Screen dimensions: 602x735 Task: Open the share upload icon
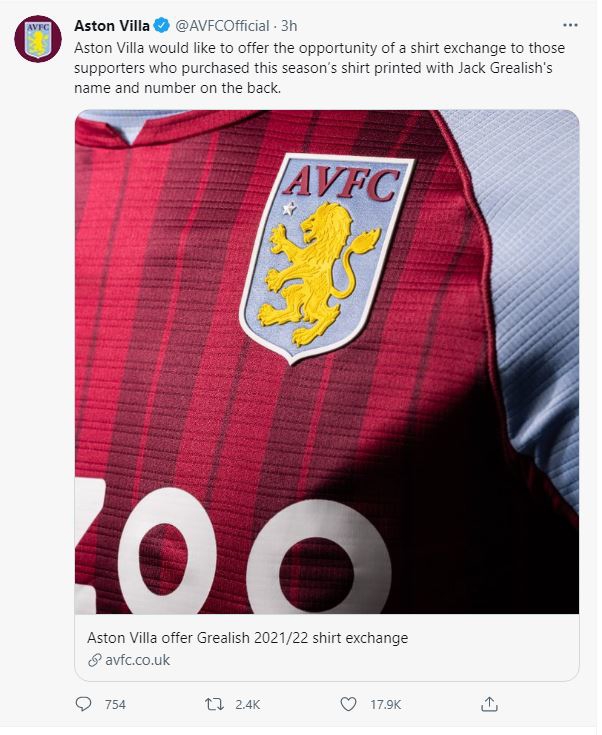[489, 704]
